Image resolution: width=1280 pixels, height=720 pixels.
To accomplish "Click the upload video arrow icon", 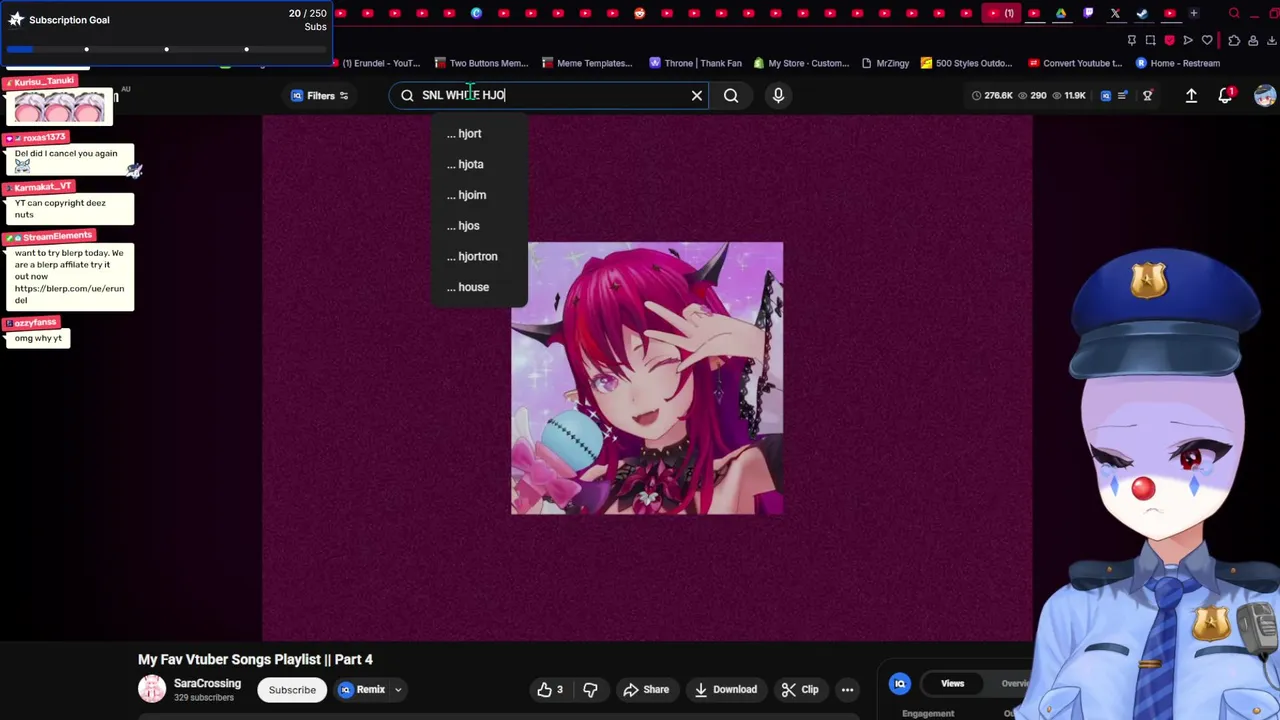I will point(1191,95).
